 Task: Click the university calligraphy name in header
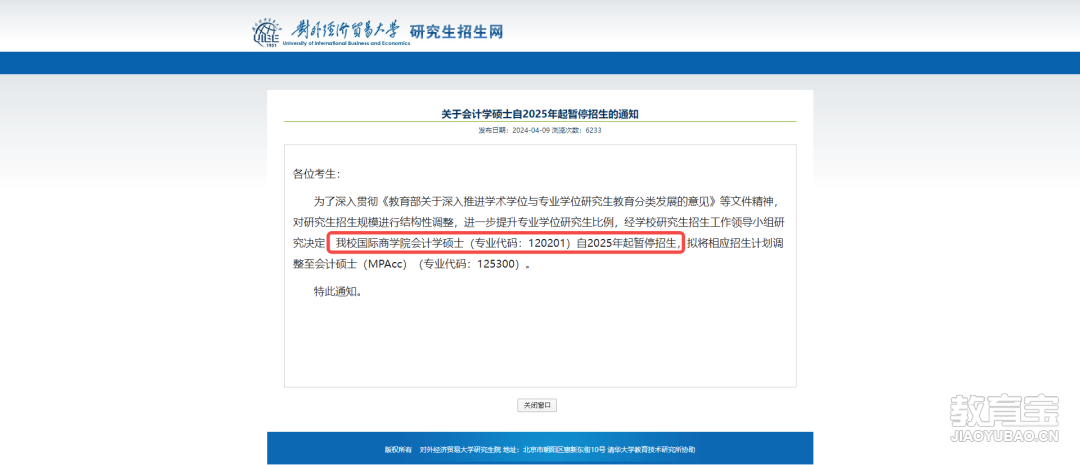pyautogui.click(x=345, y=30)
